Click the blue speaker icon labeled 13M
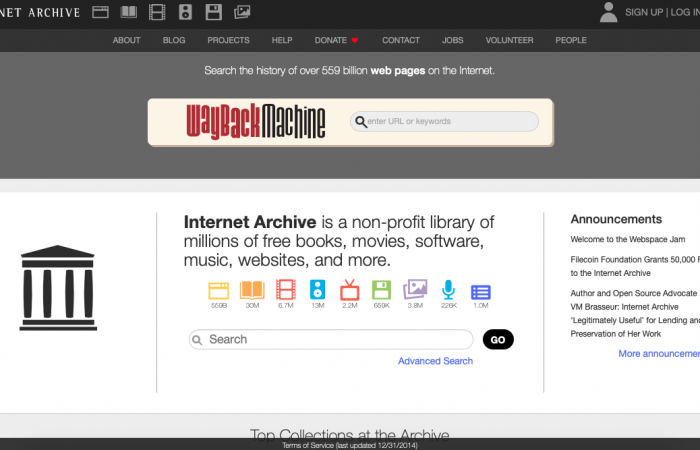The width and height of the screenshot is (700, 450). click(317, 290)
